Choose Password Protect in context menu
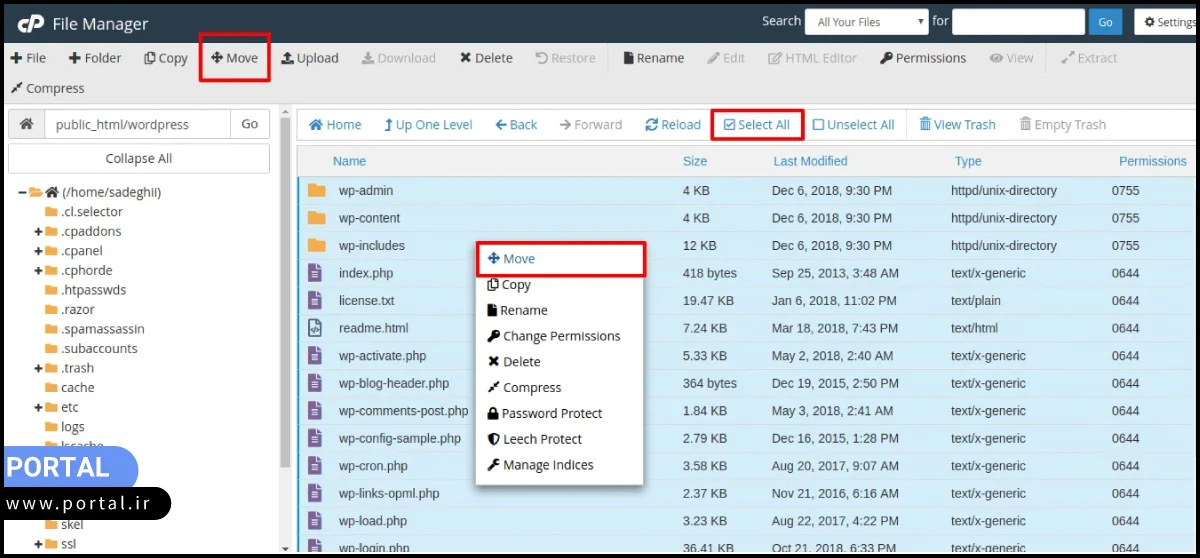The image size is (1200, 558). [x=559, y=414]
